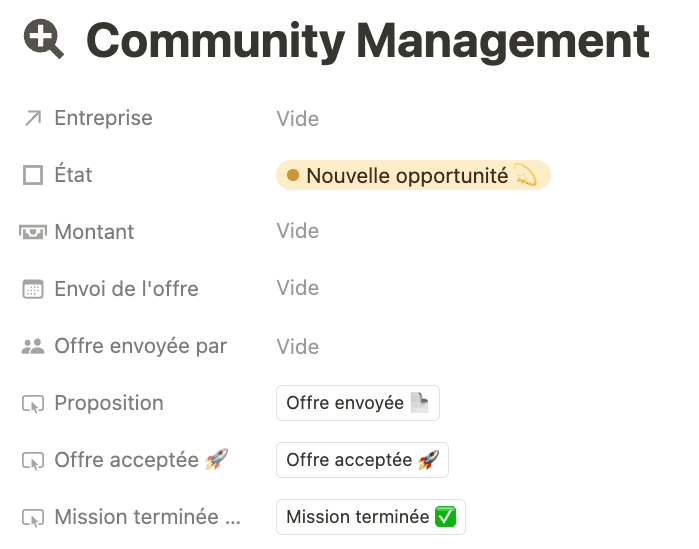The image size is (699, 549).
Task: Click the calendar icon beside Envoi de l'offre
Action: point(33,289)
